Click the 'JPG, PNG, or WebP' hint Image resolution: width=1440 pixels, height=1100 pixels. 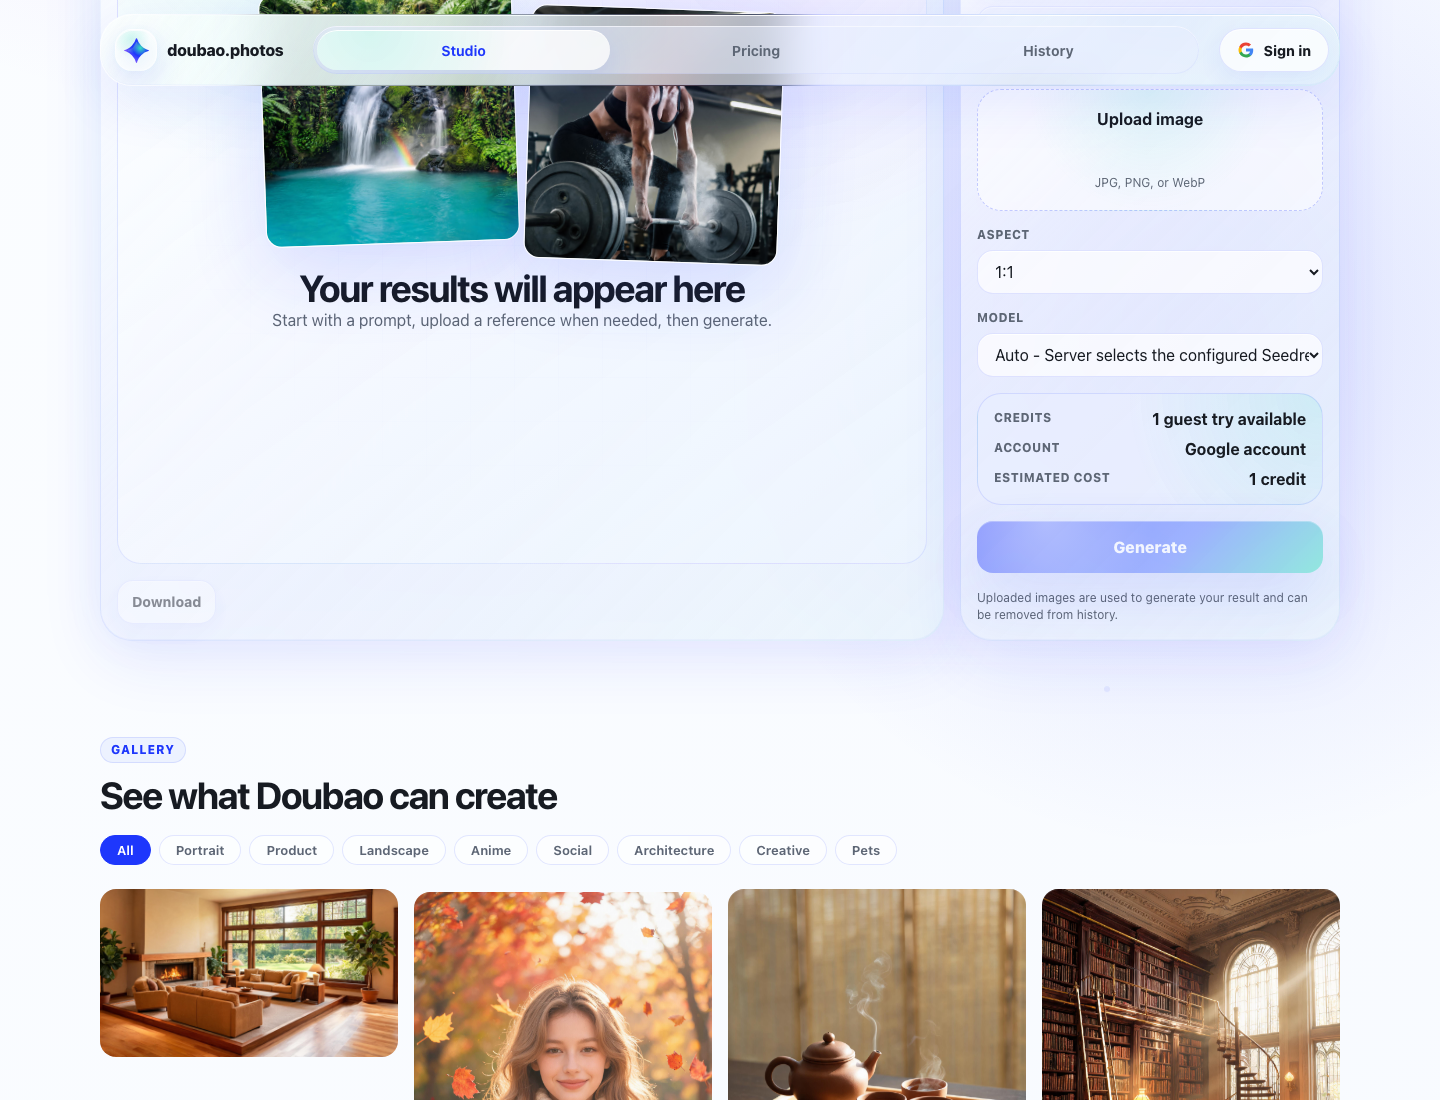pos(1150,183)
